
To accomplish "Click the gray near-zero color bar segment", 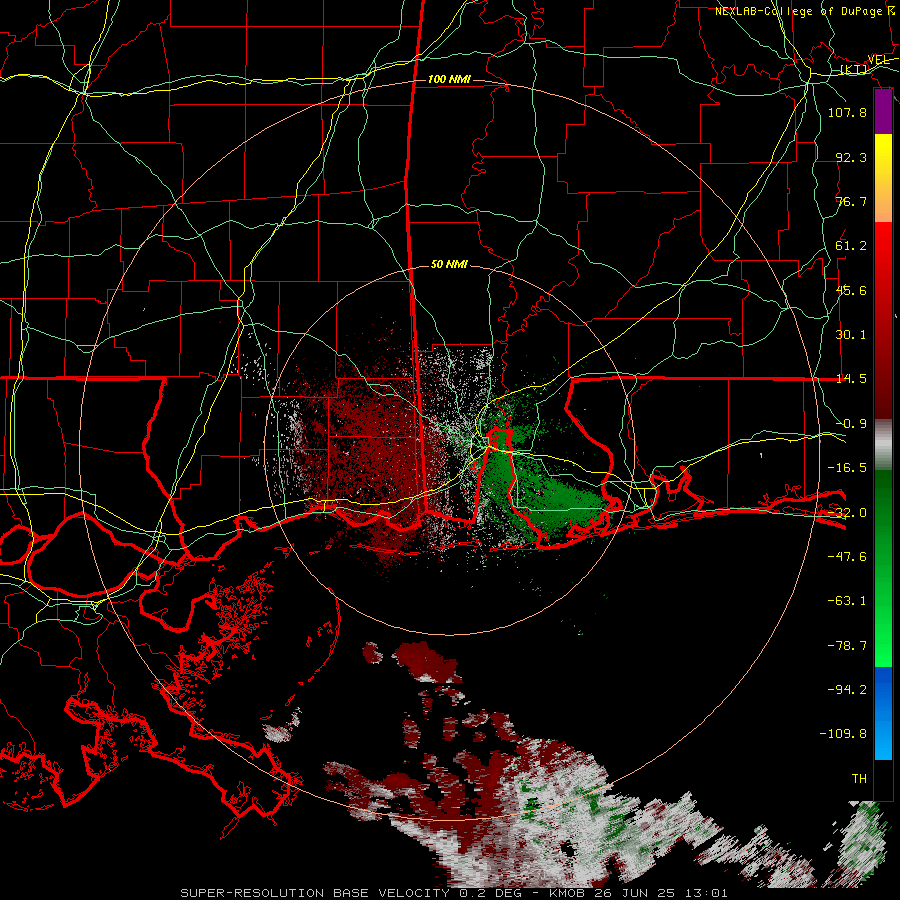I will pyautogui.click(x=883, y=445).
